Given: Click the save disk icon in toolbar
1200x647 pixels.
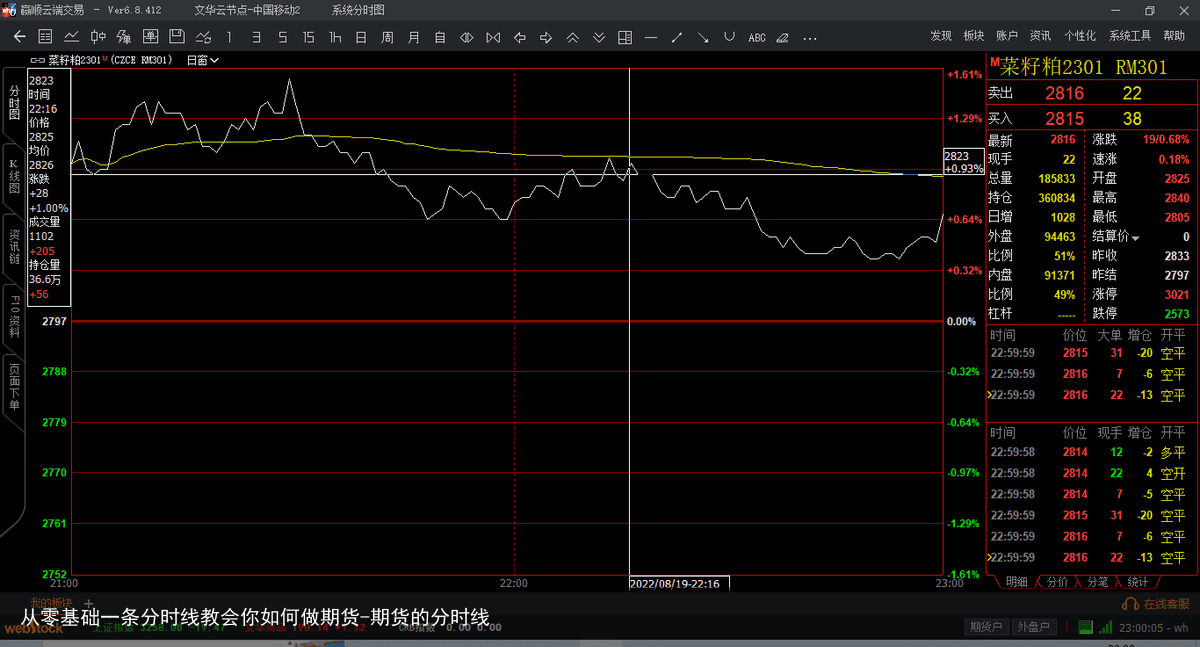Looking at the screenshot, I should 177,37.
